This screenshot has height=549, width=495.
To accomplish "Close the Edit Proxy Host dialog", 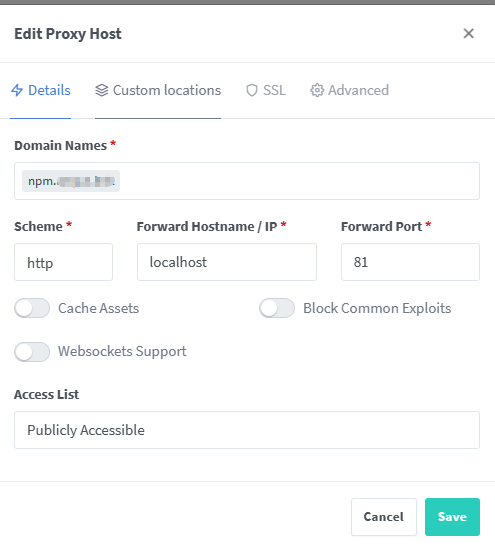I will (x=468, y=34).
